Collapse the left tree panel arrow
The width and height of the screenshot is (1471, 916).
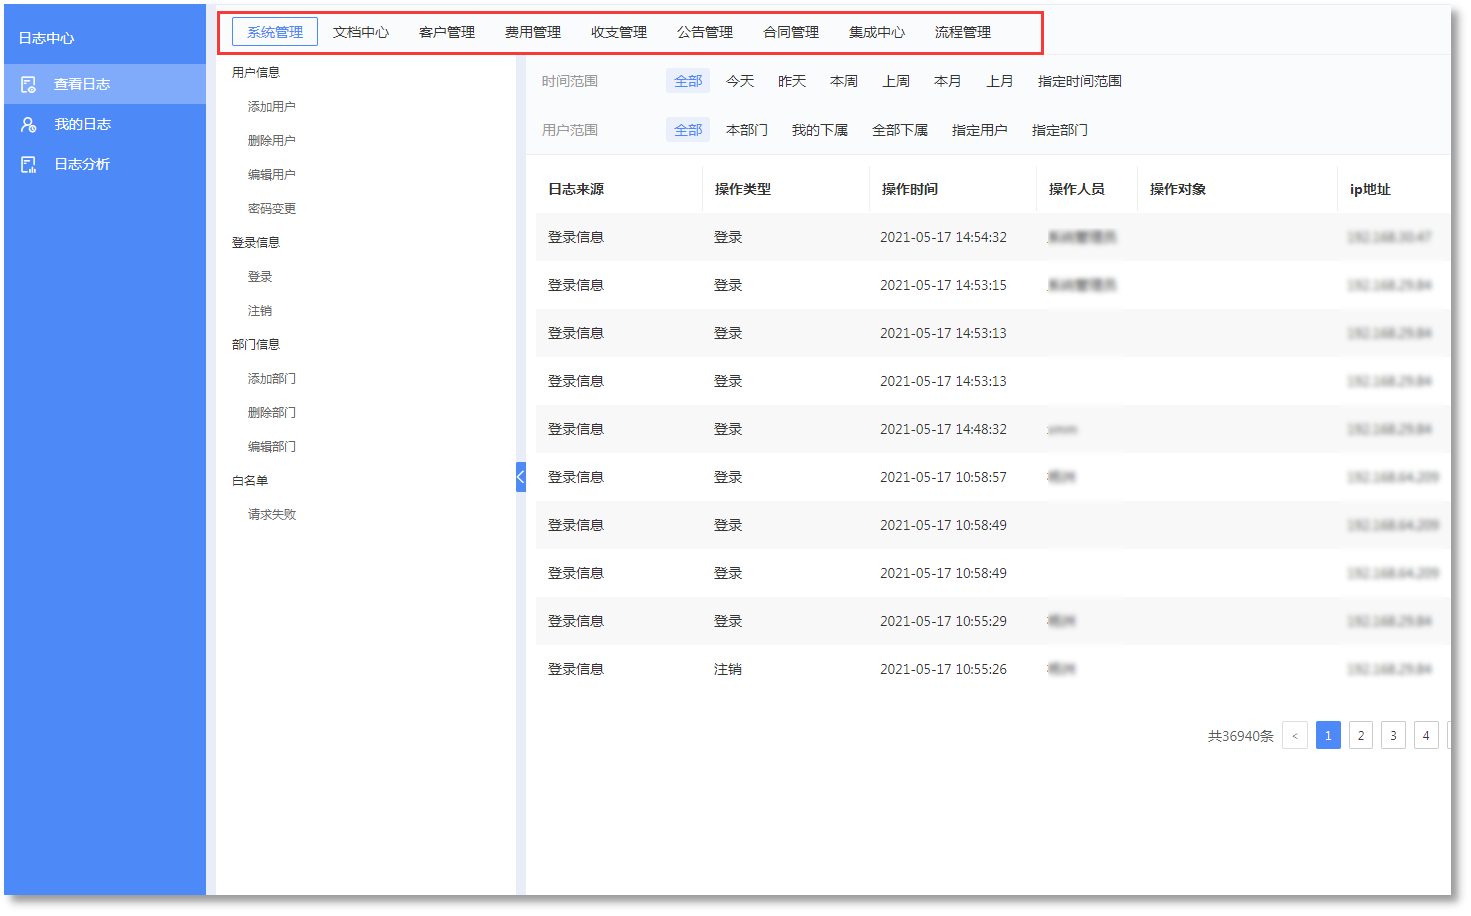tap(520, 477)
